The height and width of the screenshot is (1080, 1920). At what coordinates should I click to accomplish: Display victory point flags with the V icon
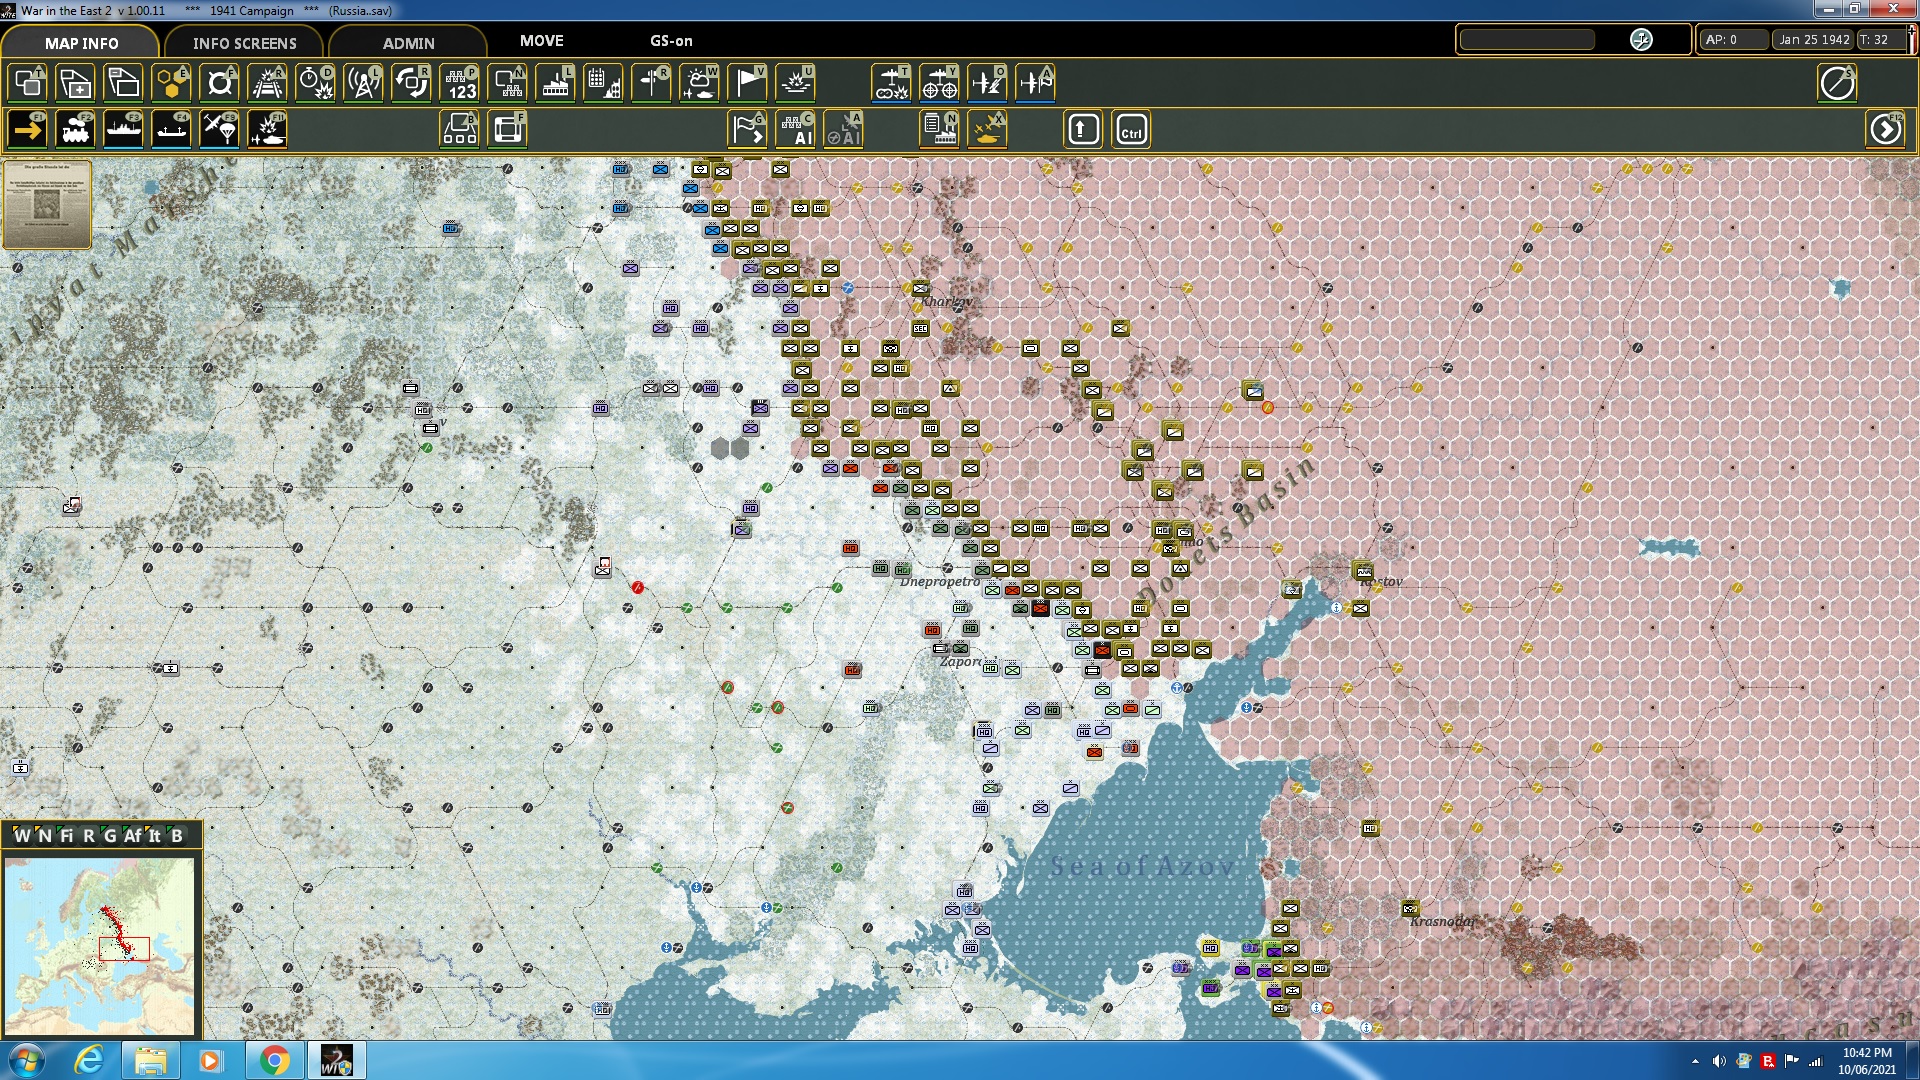pos(748,83)
